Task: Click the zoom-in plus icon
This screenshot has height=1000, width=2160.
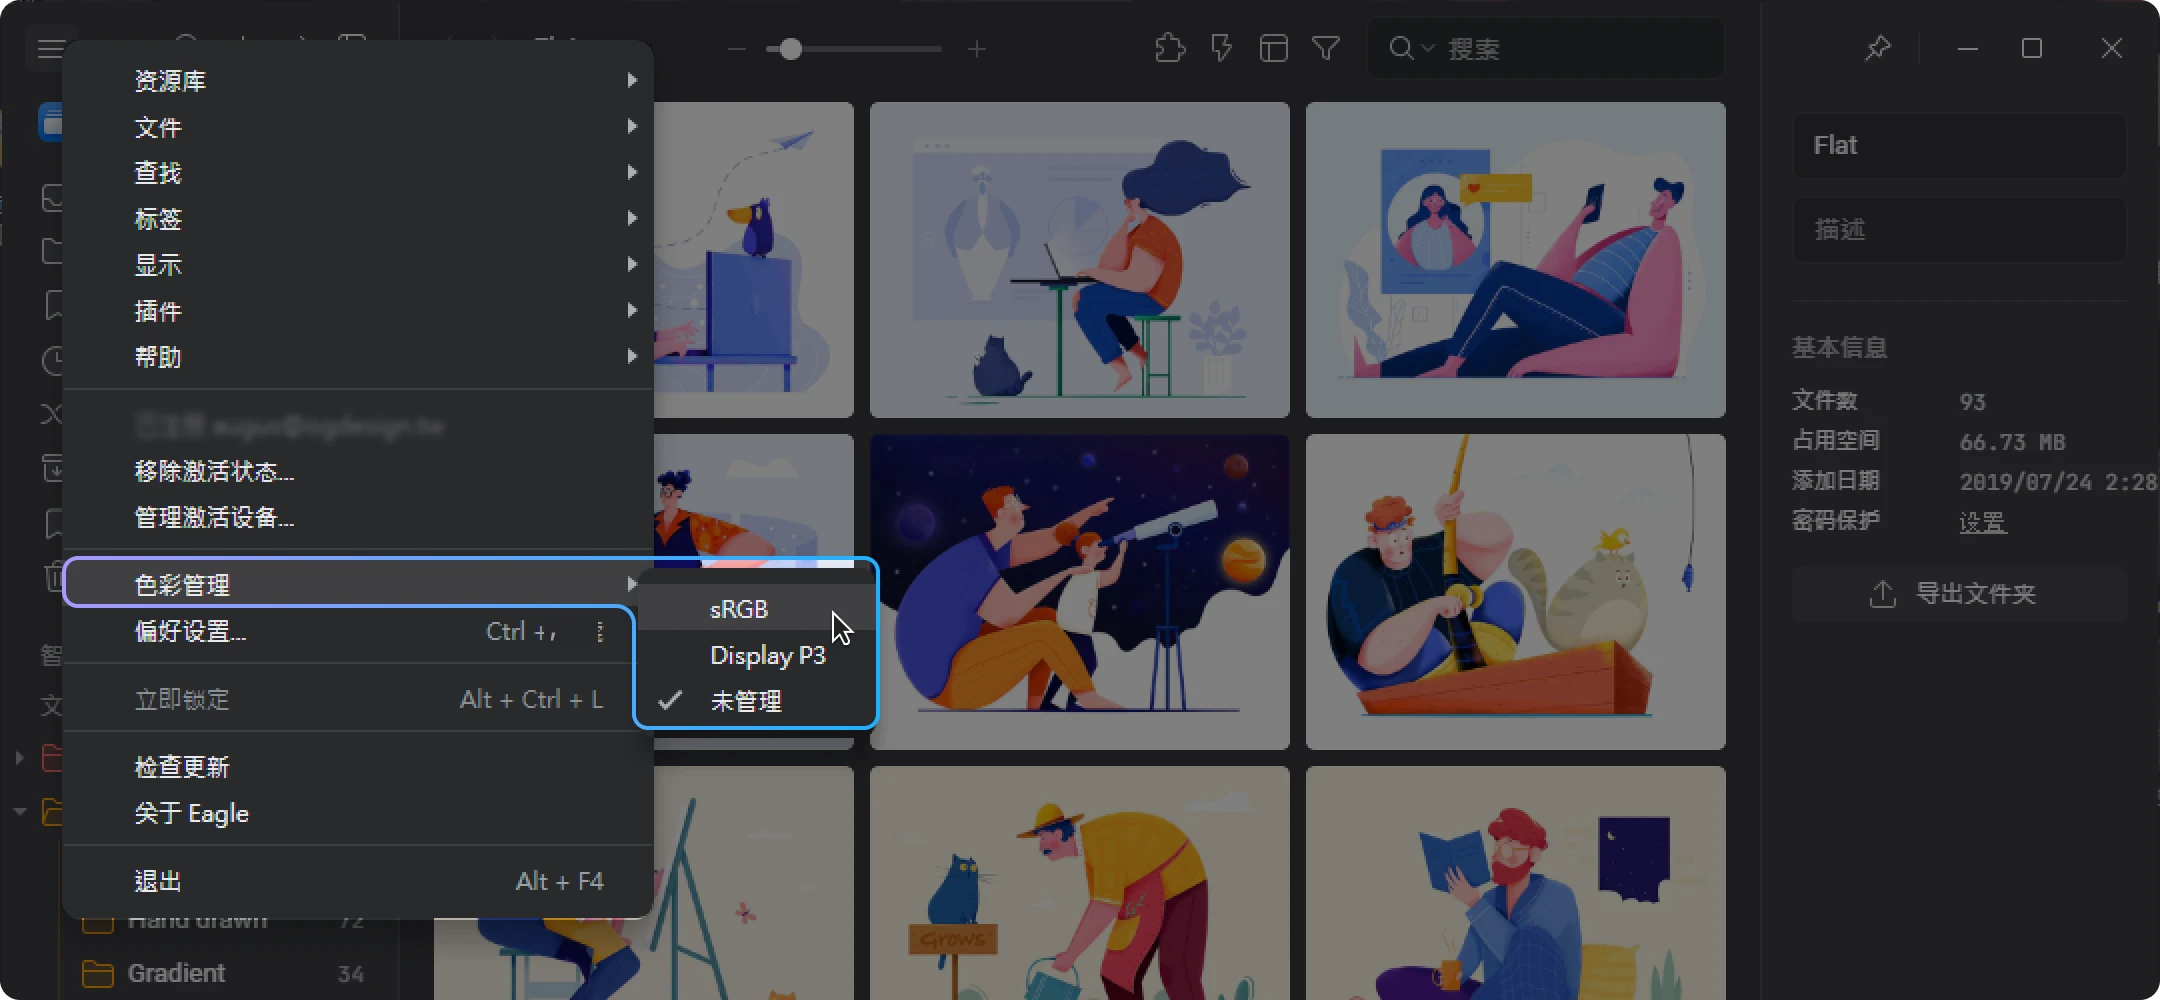Action: click(977, 48)
